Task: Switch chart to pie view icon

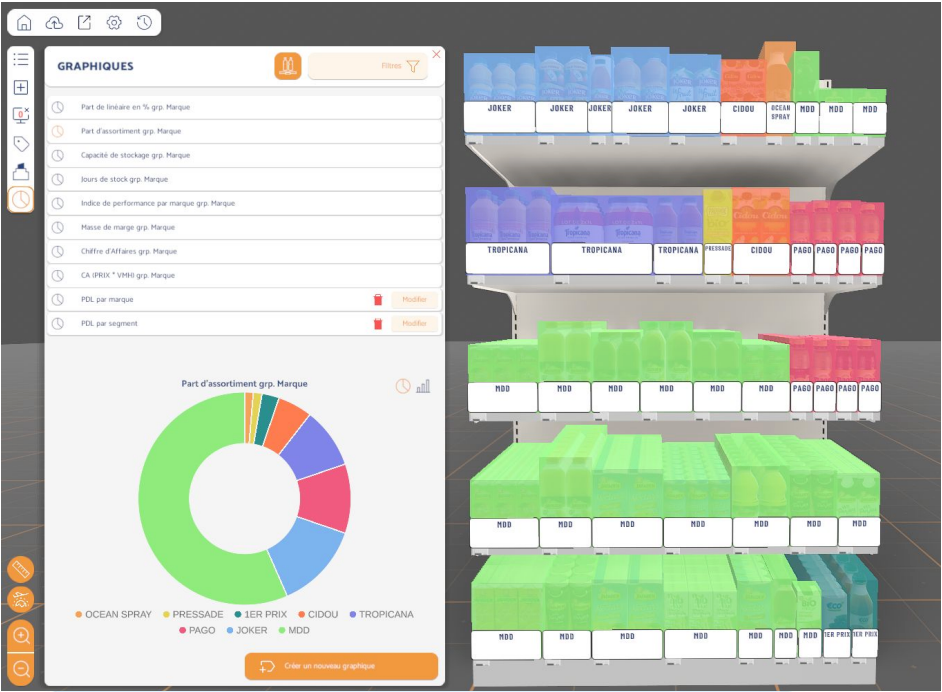Action: tap(403, 386)
